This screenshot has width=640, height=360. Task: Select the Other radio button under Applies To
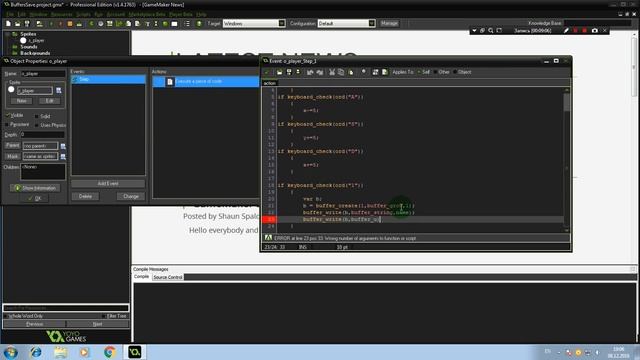[436, 72]
